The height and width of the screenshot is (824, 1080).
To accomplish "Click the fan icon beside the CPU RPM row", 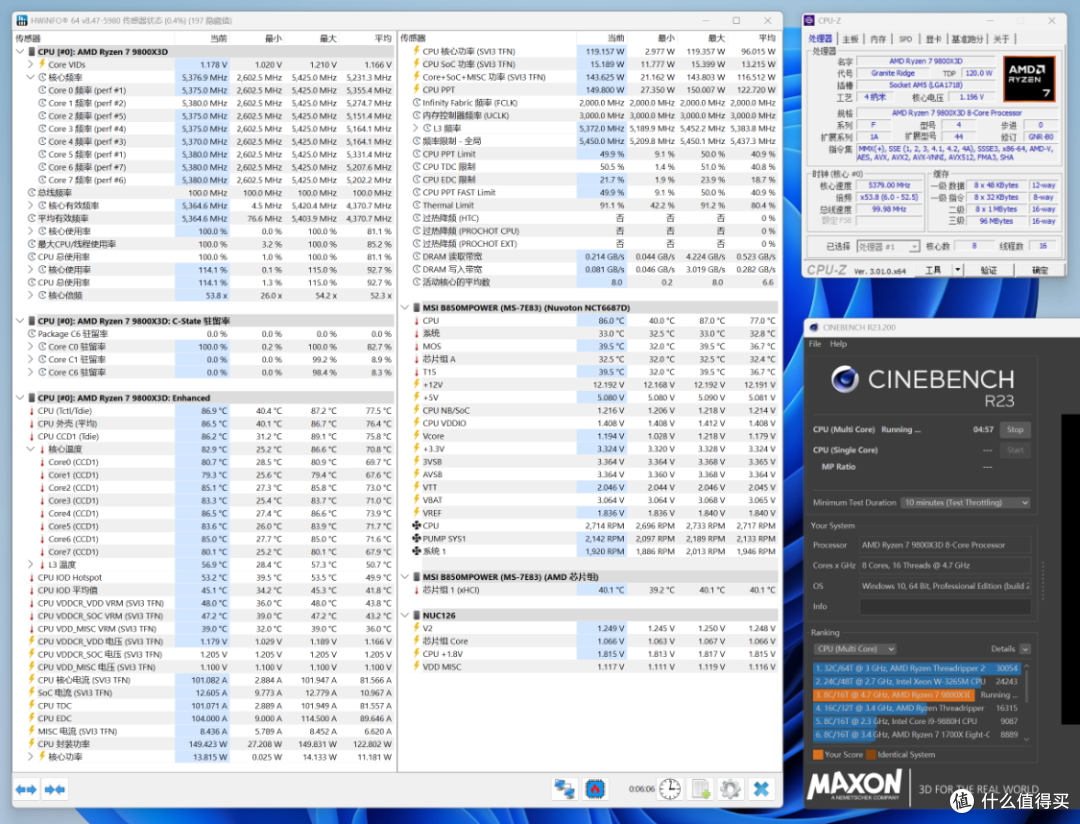I will (x=416, y=525).
